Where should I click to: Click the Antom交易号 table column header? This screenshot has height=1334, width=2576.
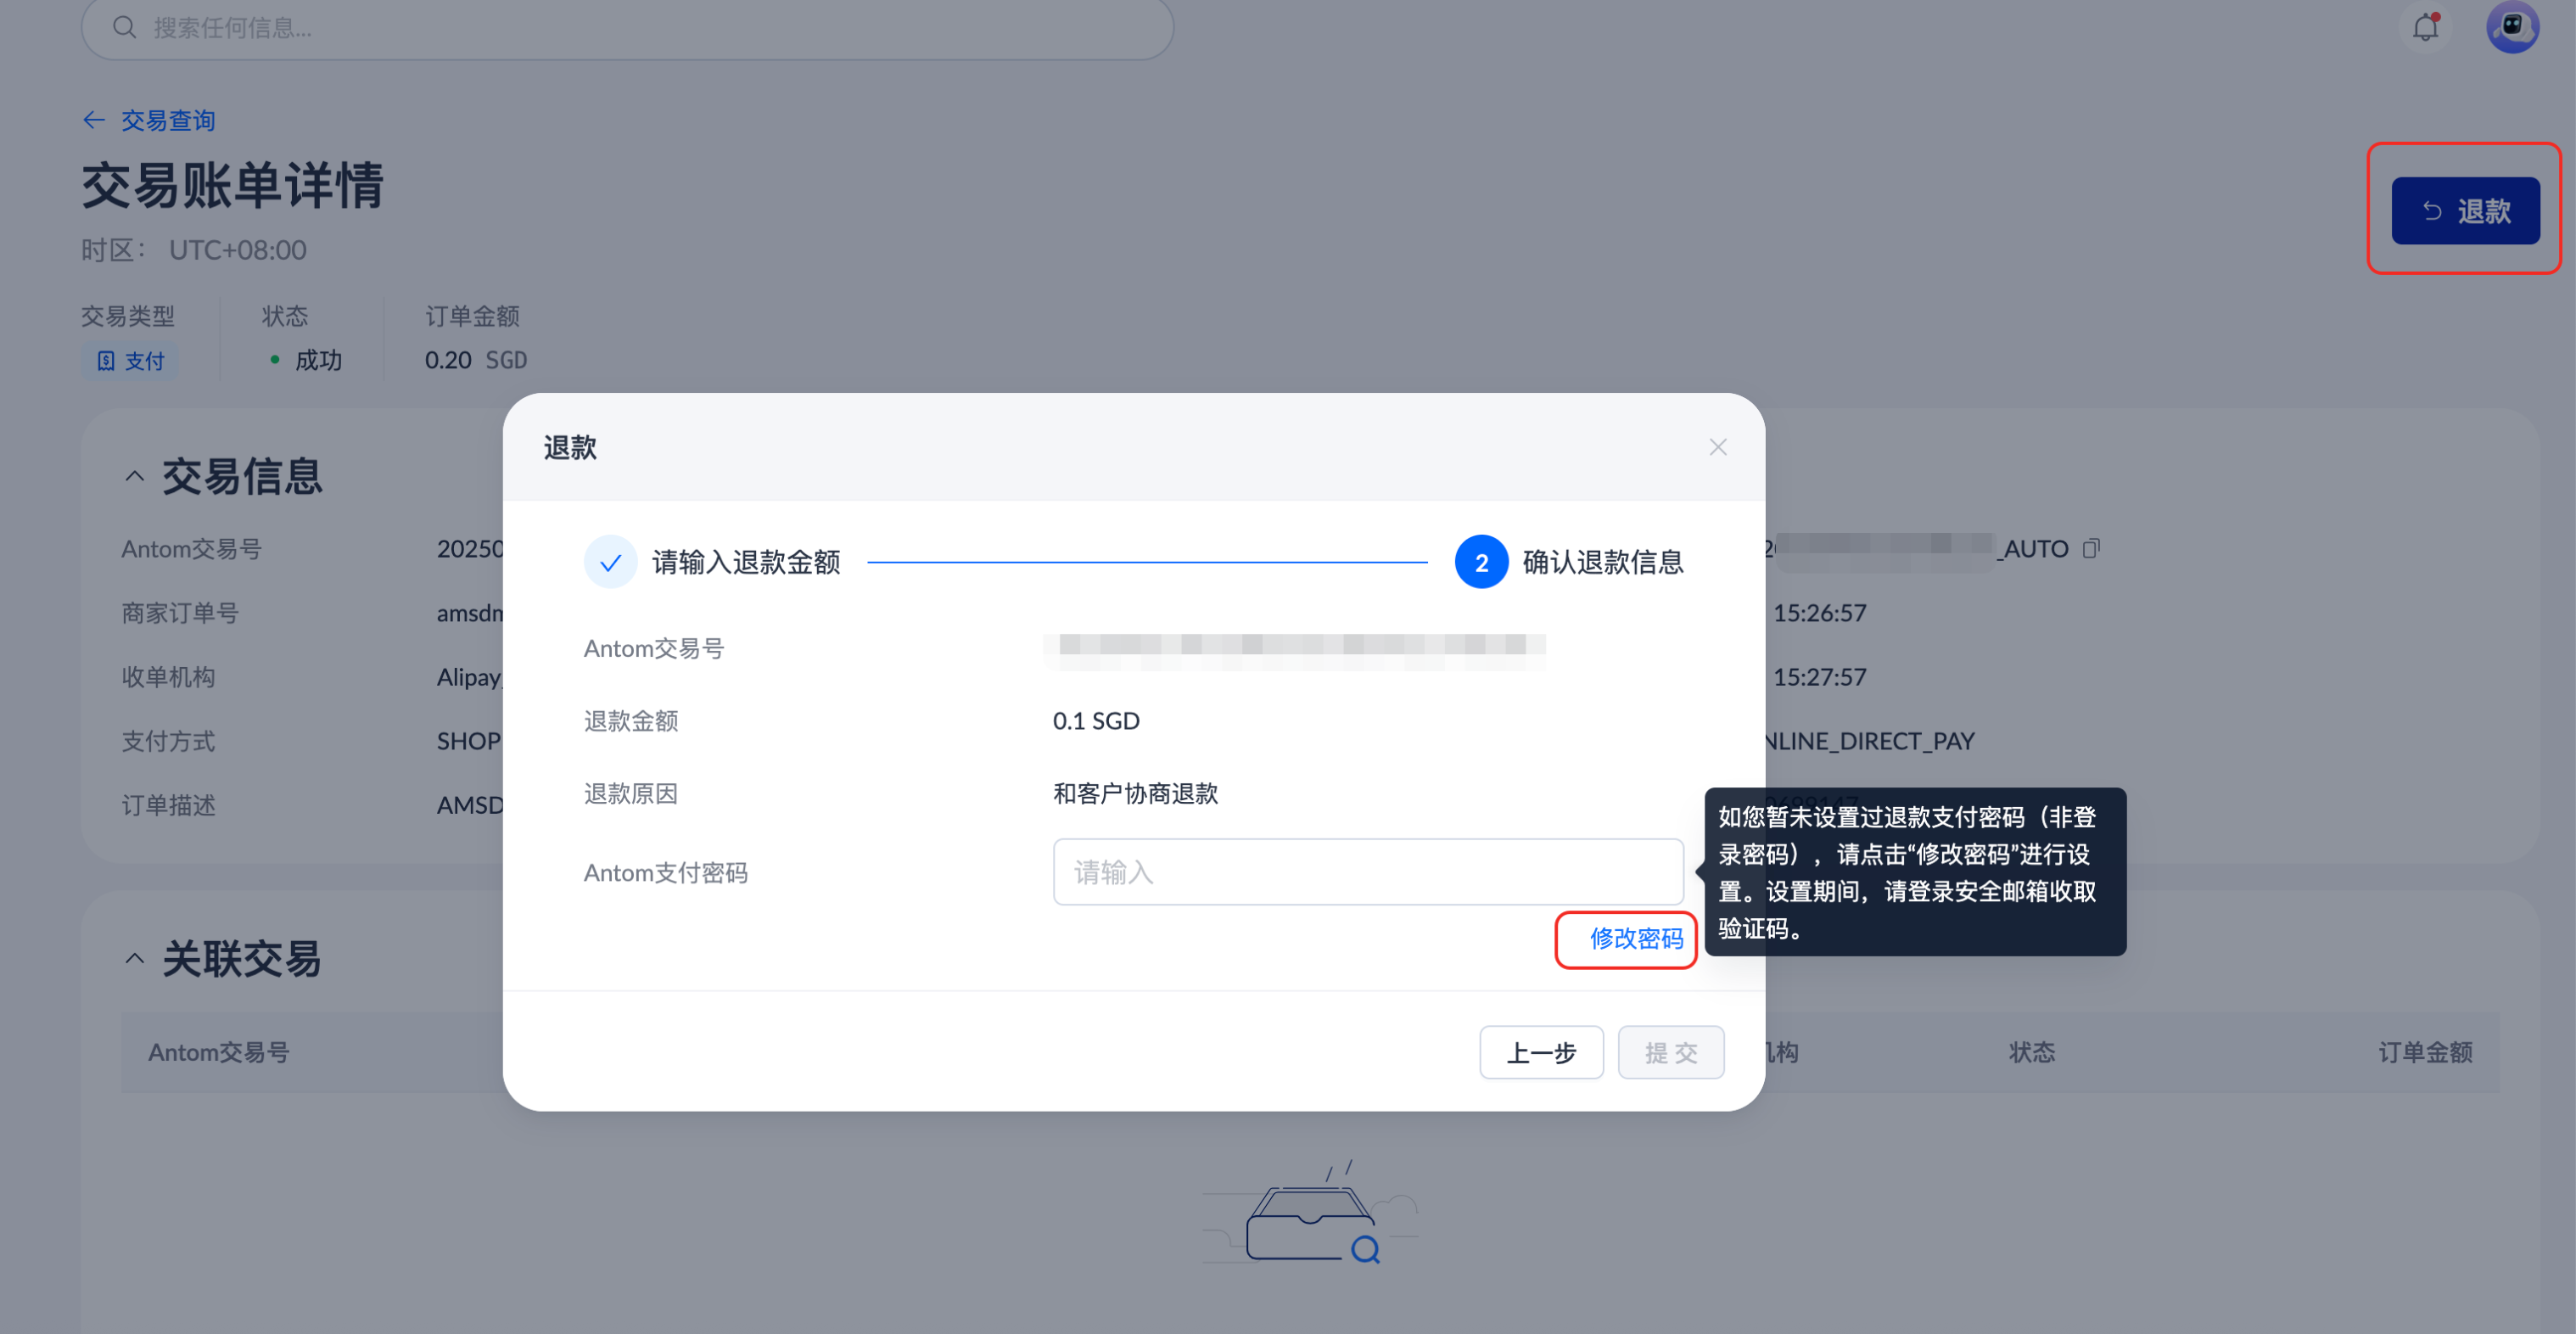219,1052
